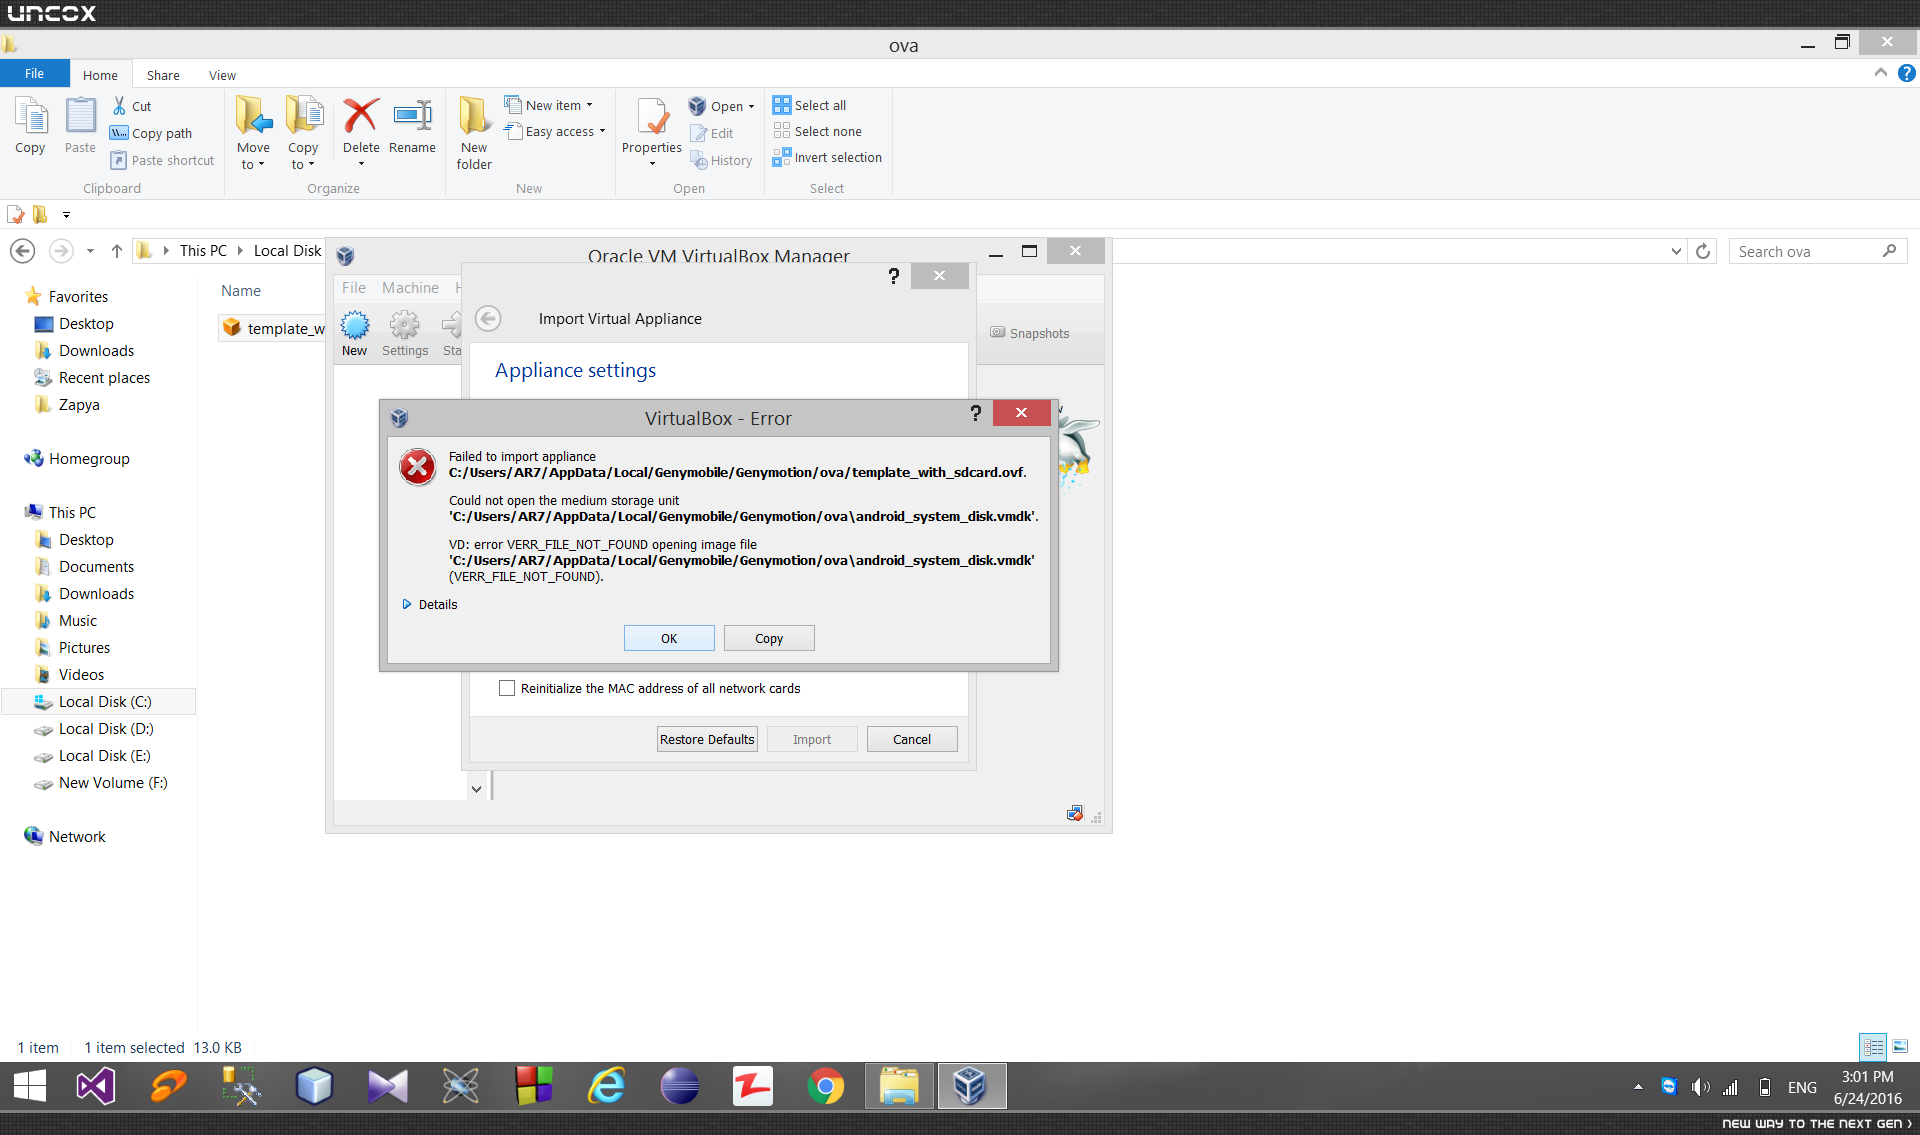This screenshot has width=1920, height=1135.
Task: Click Copy button in the Error dialog
Action: 769,638
